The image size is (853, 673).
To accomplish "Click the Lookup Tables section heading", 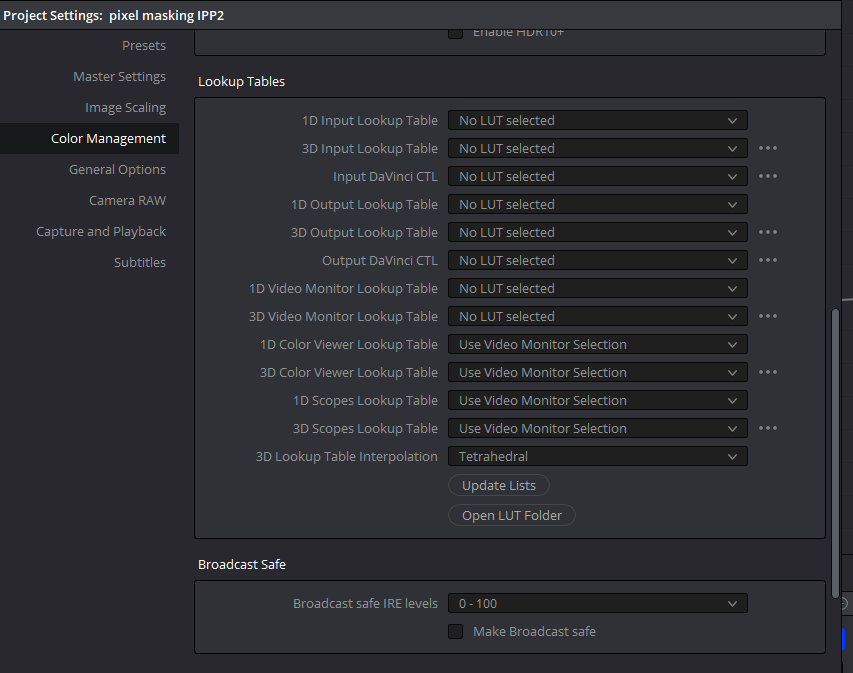I will 242,82.
